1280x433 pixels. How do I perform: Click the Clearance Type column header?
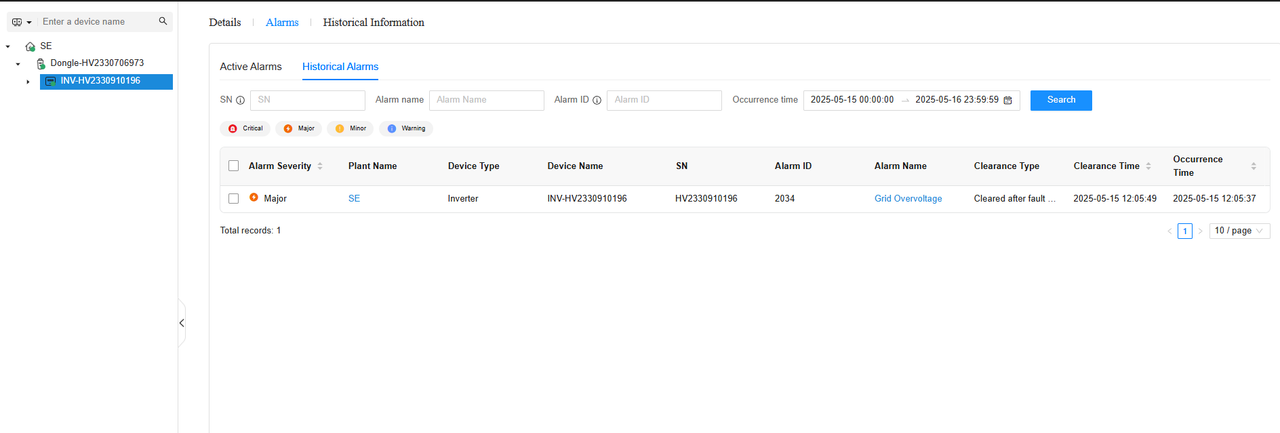coord(1007,166)
